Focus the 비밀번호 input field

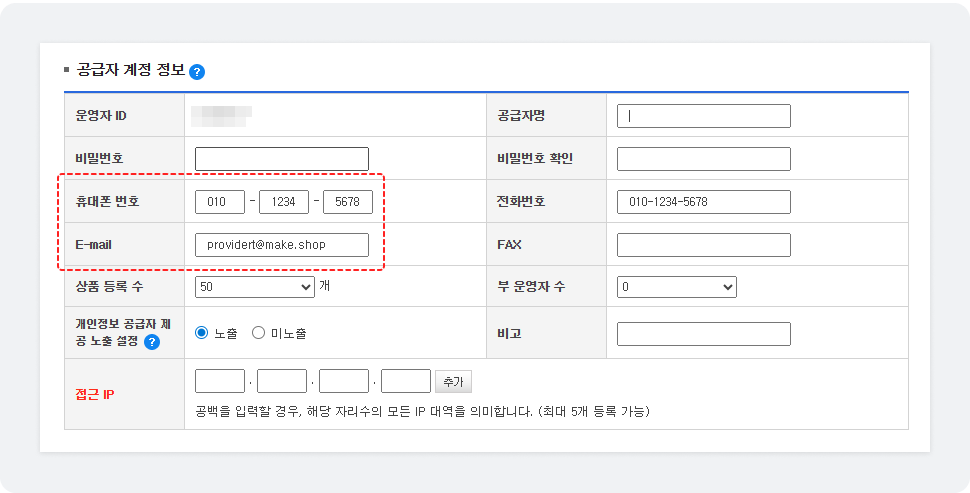282,159
